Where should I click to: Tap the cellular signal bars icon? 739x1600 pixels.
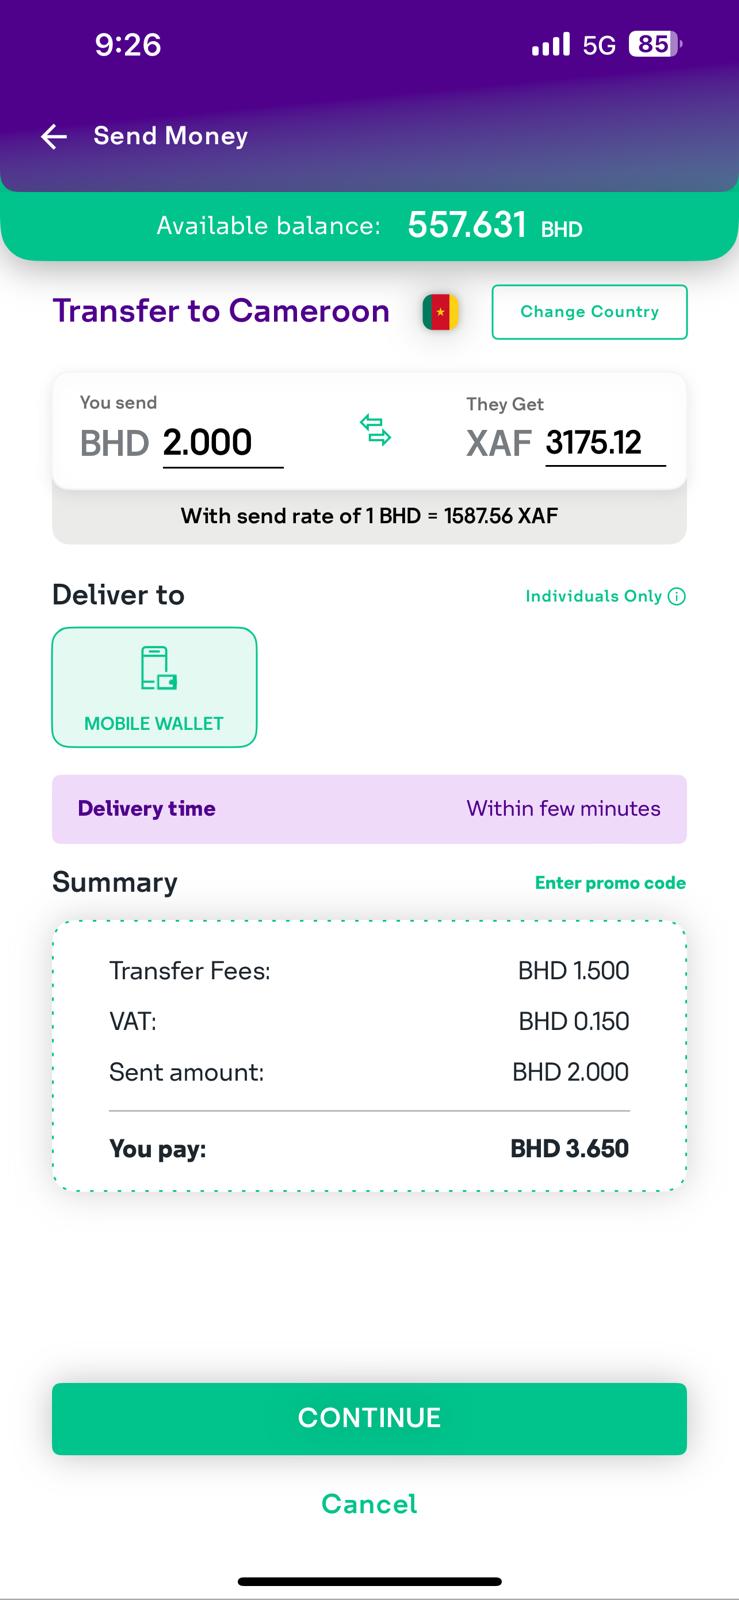(x=550, y=45)
